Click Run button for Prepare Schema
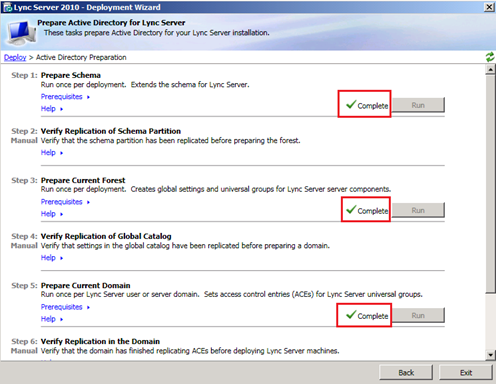Screen dimensions: 496x384 pos(418,105)
